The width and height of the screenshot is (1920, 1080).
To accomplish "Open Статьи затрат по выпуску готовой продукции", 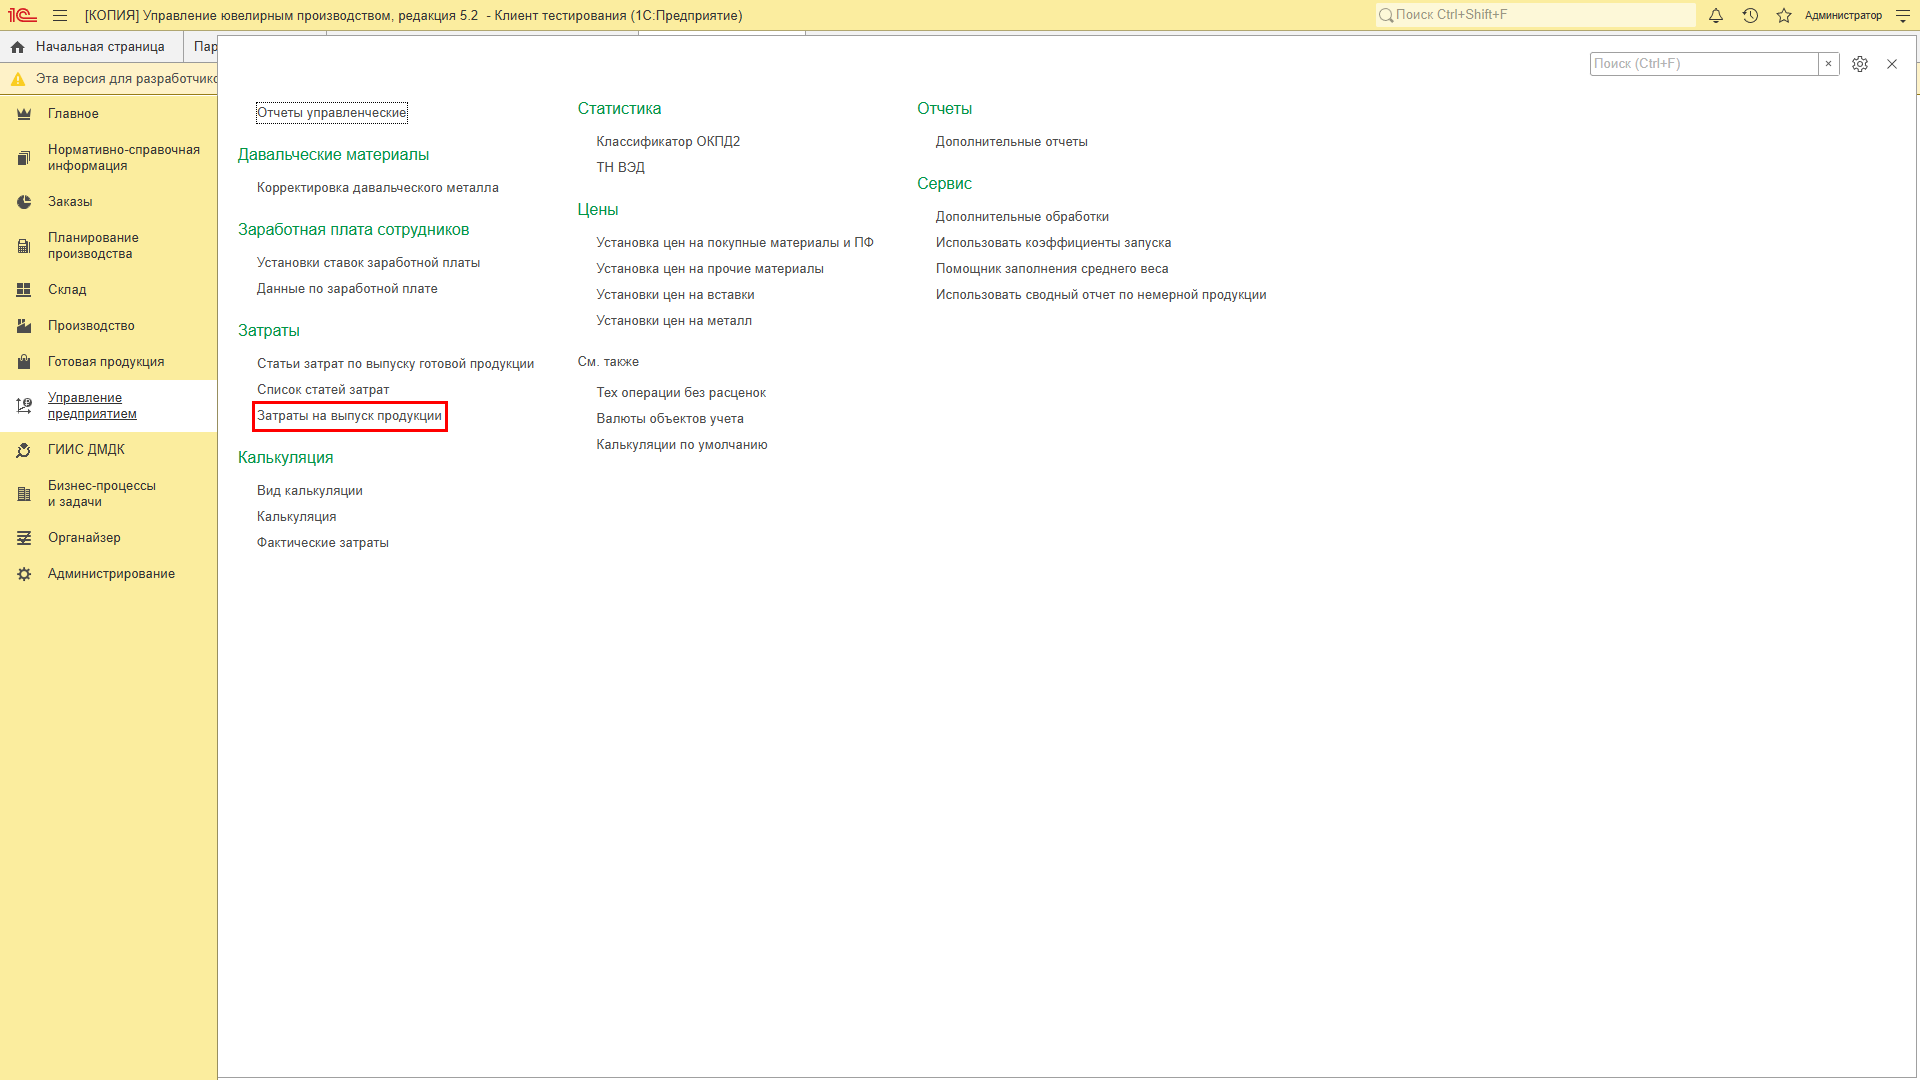I will click(396, 364).
